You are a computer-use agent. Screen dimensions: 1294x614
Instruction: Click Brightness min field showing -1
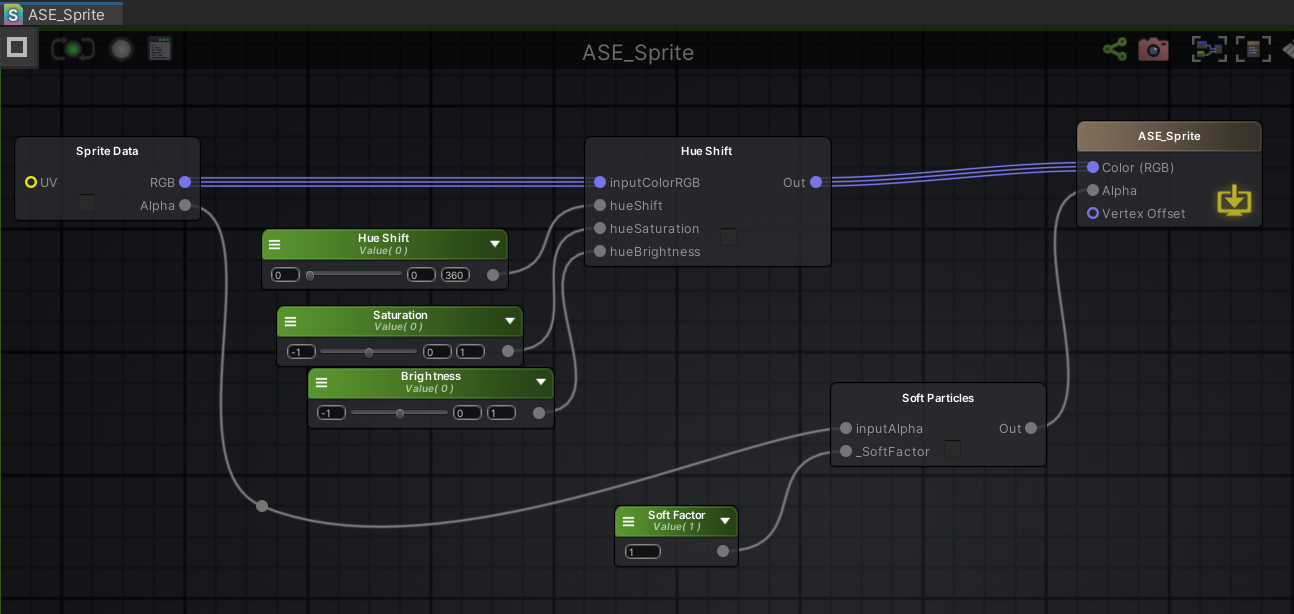pyautogui.click(x=331, y=413)
